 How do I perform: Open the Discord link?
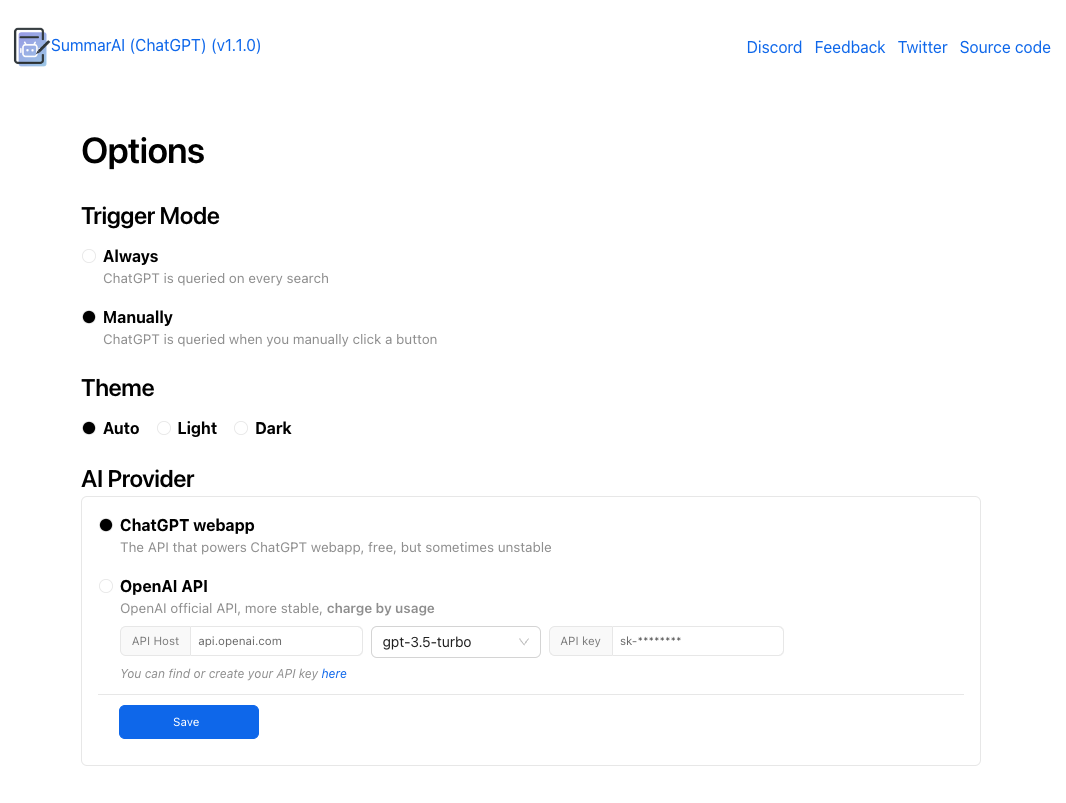[x=774, y=47]
